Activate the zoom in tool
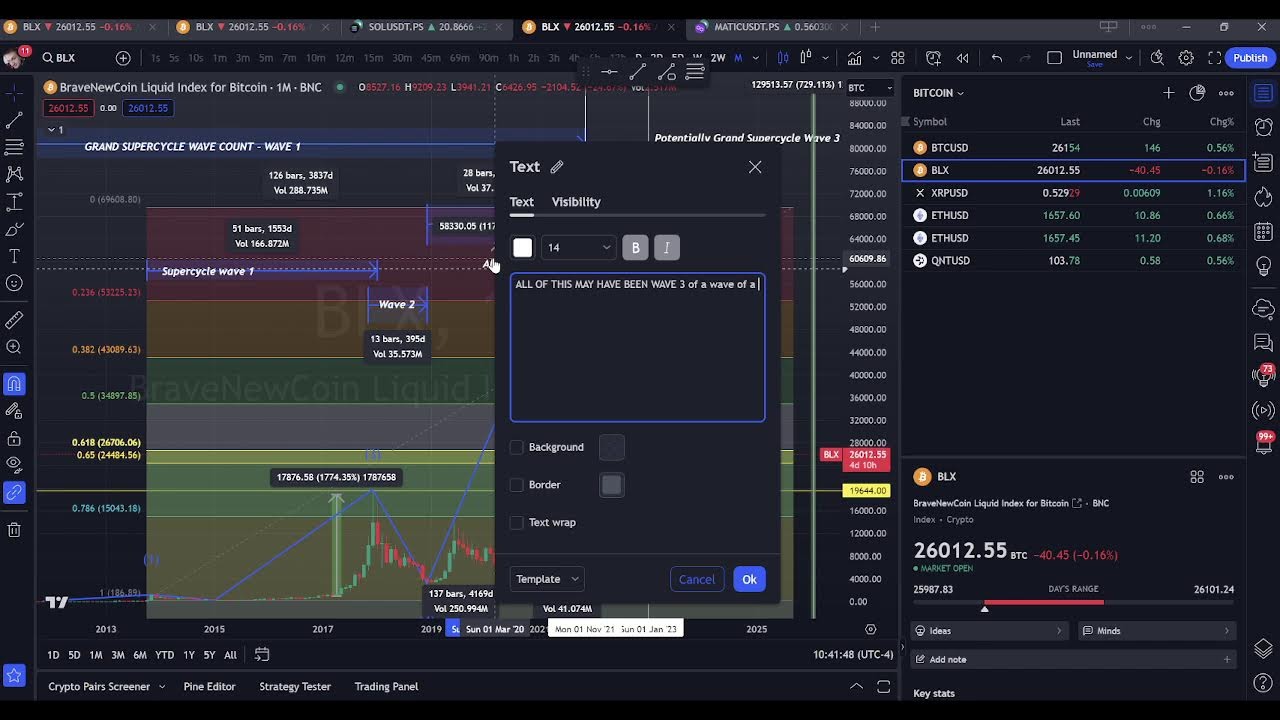 [14, 347]
